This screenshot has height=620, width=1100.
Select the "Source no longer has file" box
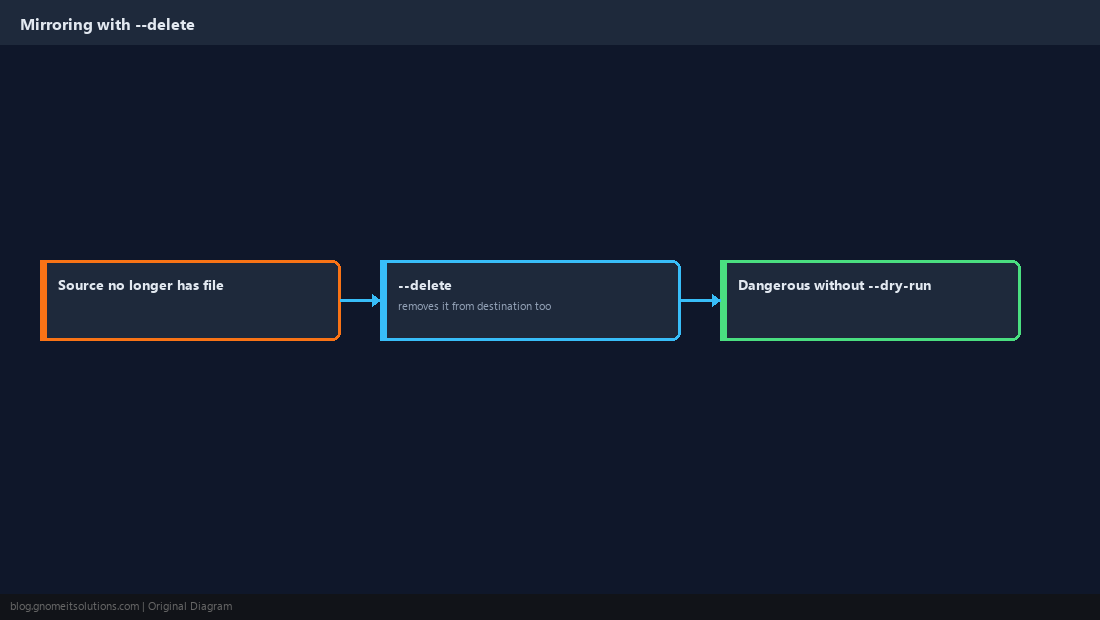click(x=190, y=300)
